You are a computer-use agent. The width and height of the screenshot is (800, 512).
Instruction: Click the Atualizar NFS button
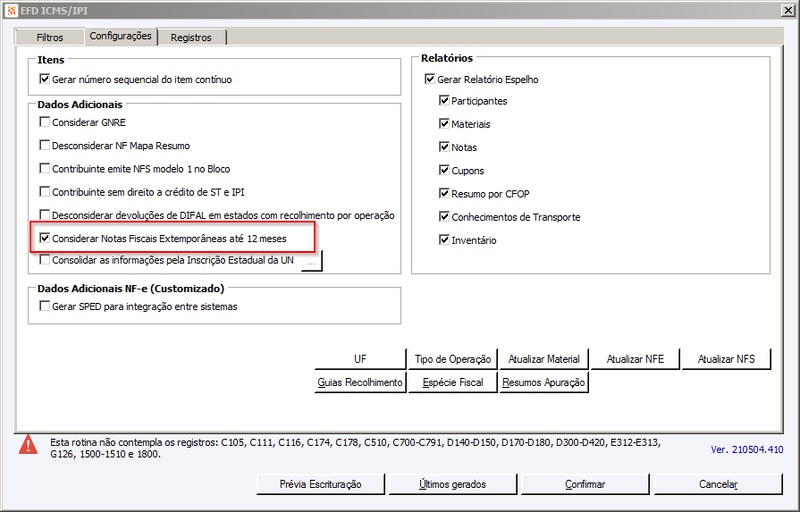[726, 359]
